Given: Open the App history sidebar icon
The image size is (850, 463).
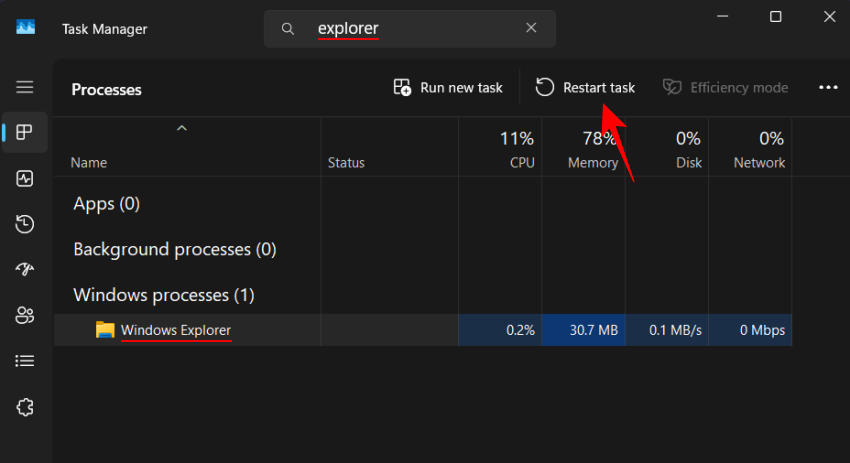Looking at the screenshot, I should point(25,224).
